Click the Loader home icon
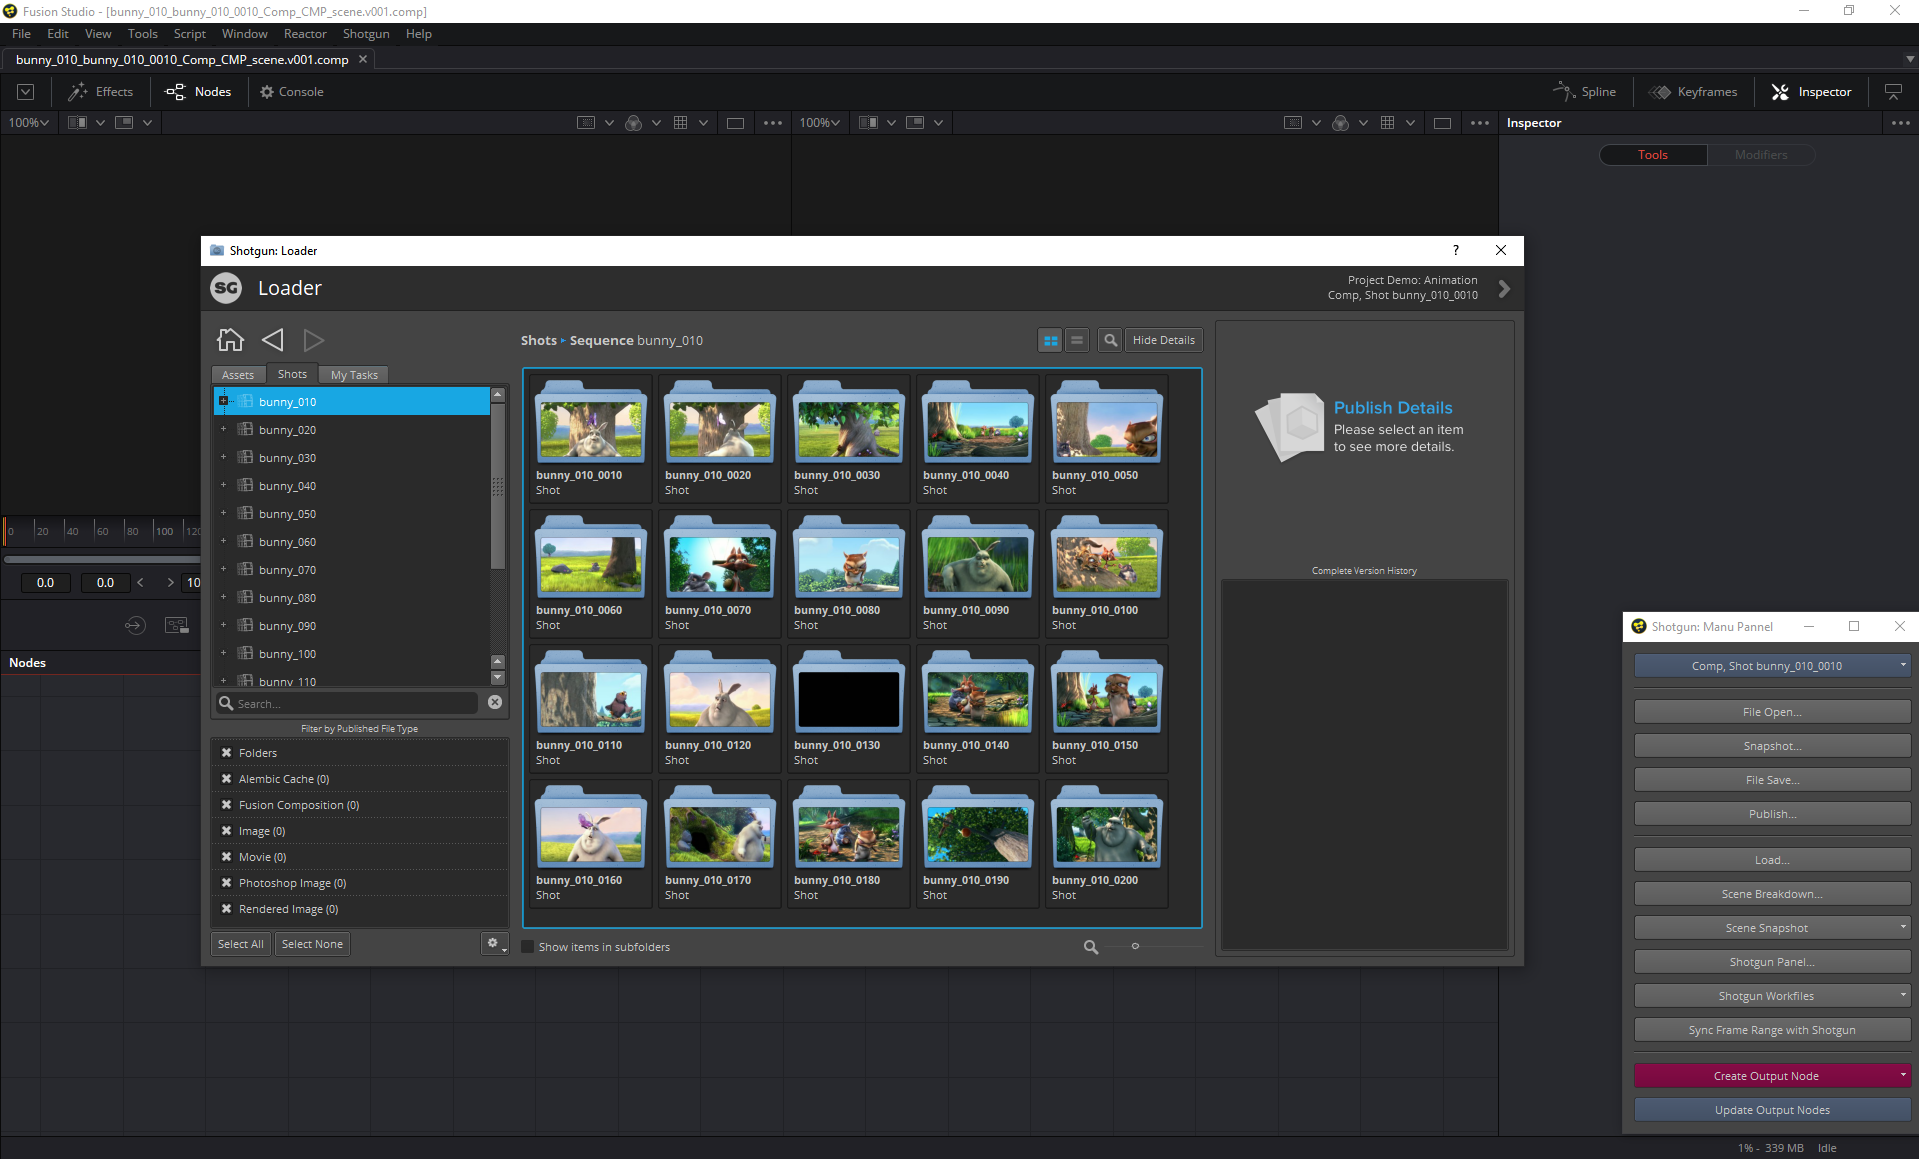Image resolution: width=1919 pixels, height=1159 pixels. [230, 340]
